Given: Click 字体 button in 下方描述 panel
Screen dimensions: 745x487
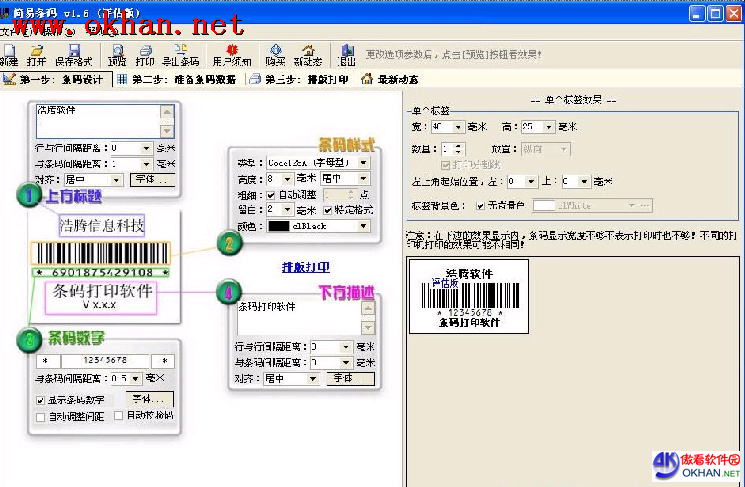Looking at the screenshot, I should point(351,378).
